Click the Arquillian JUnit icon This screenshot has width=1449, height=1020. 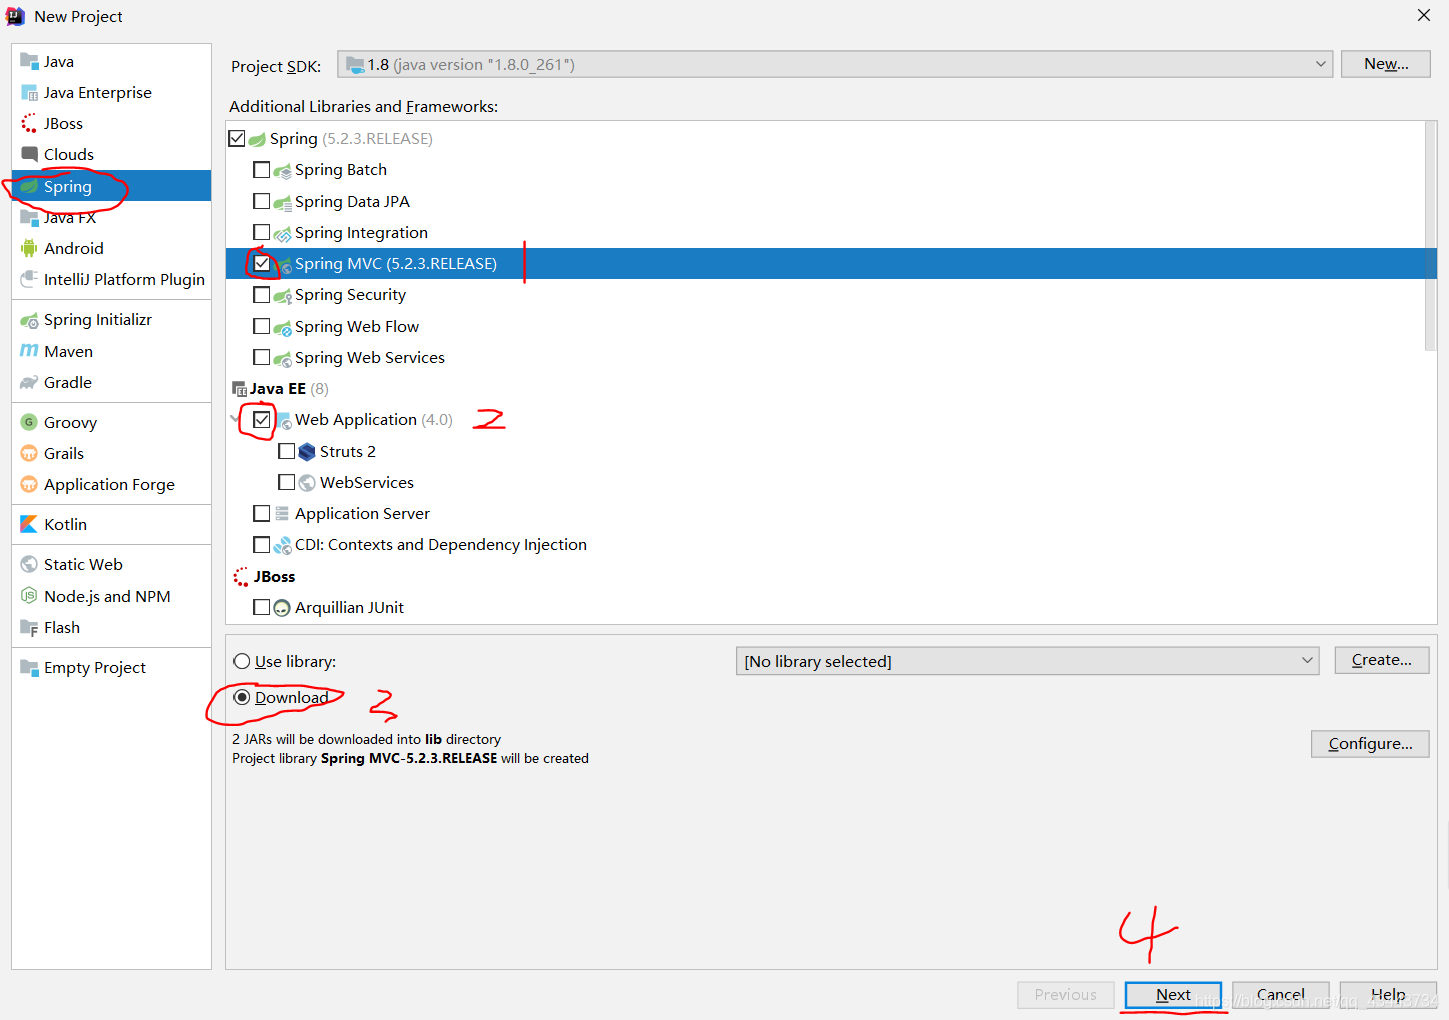283,608
